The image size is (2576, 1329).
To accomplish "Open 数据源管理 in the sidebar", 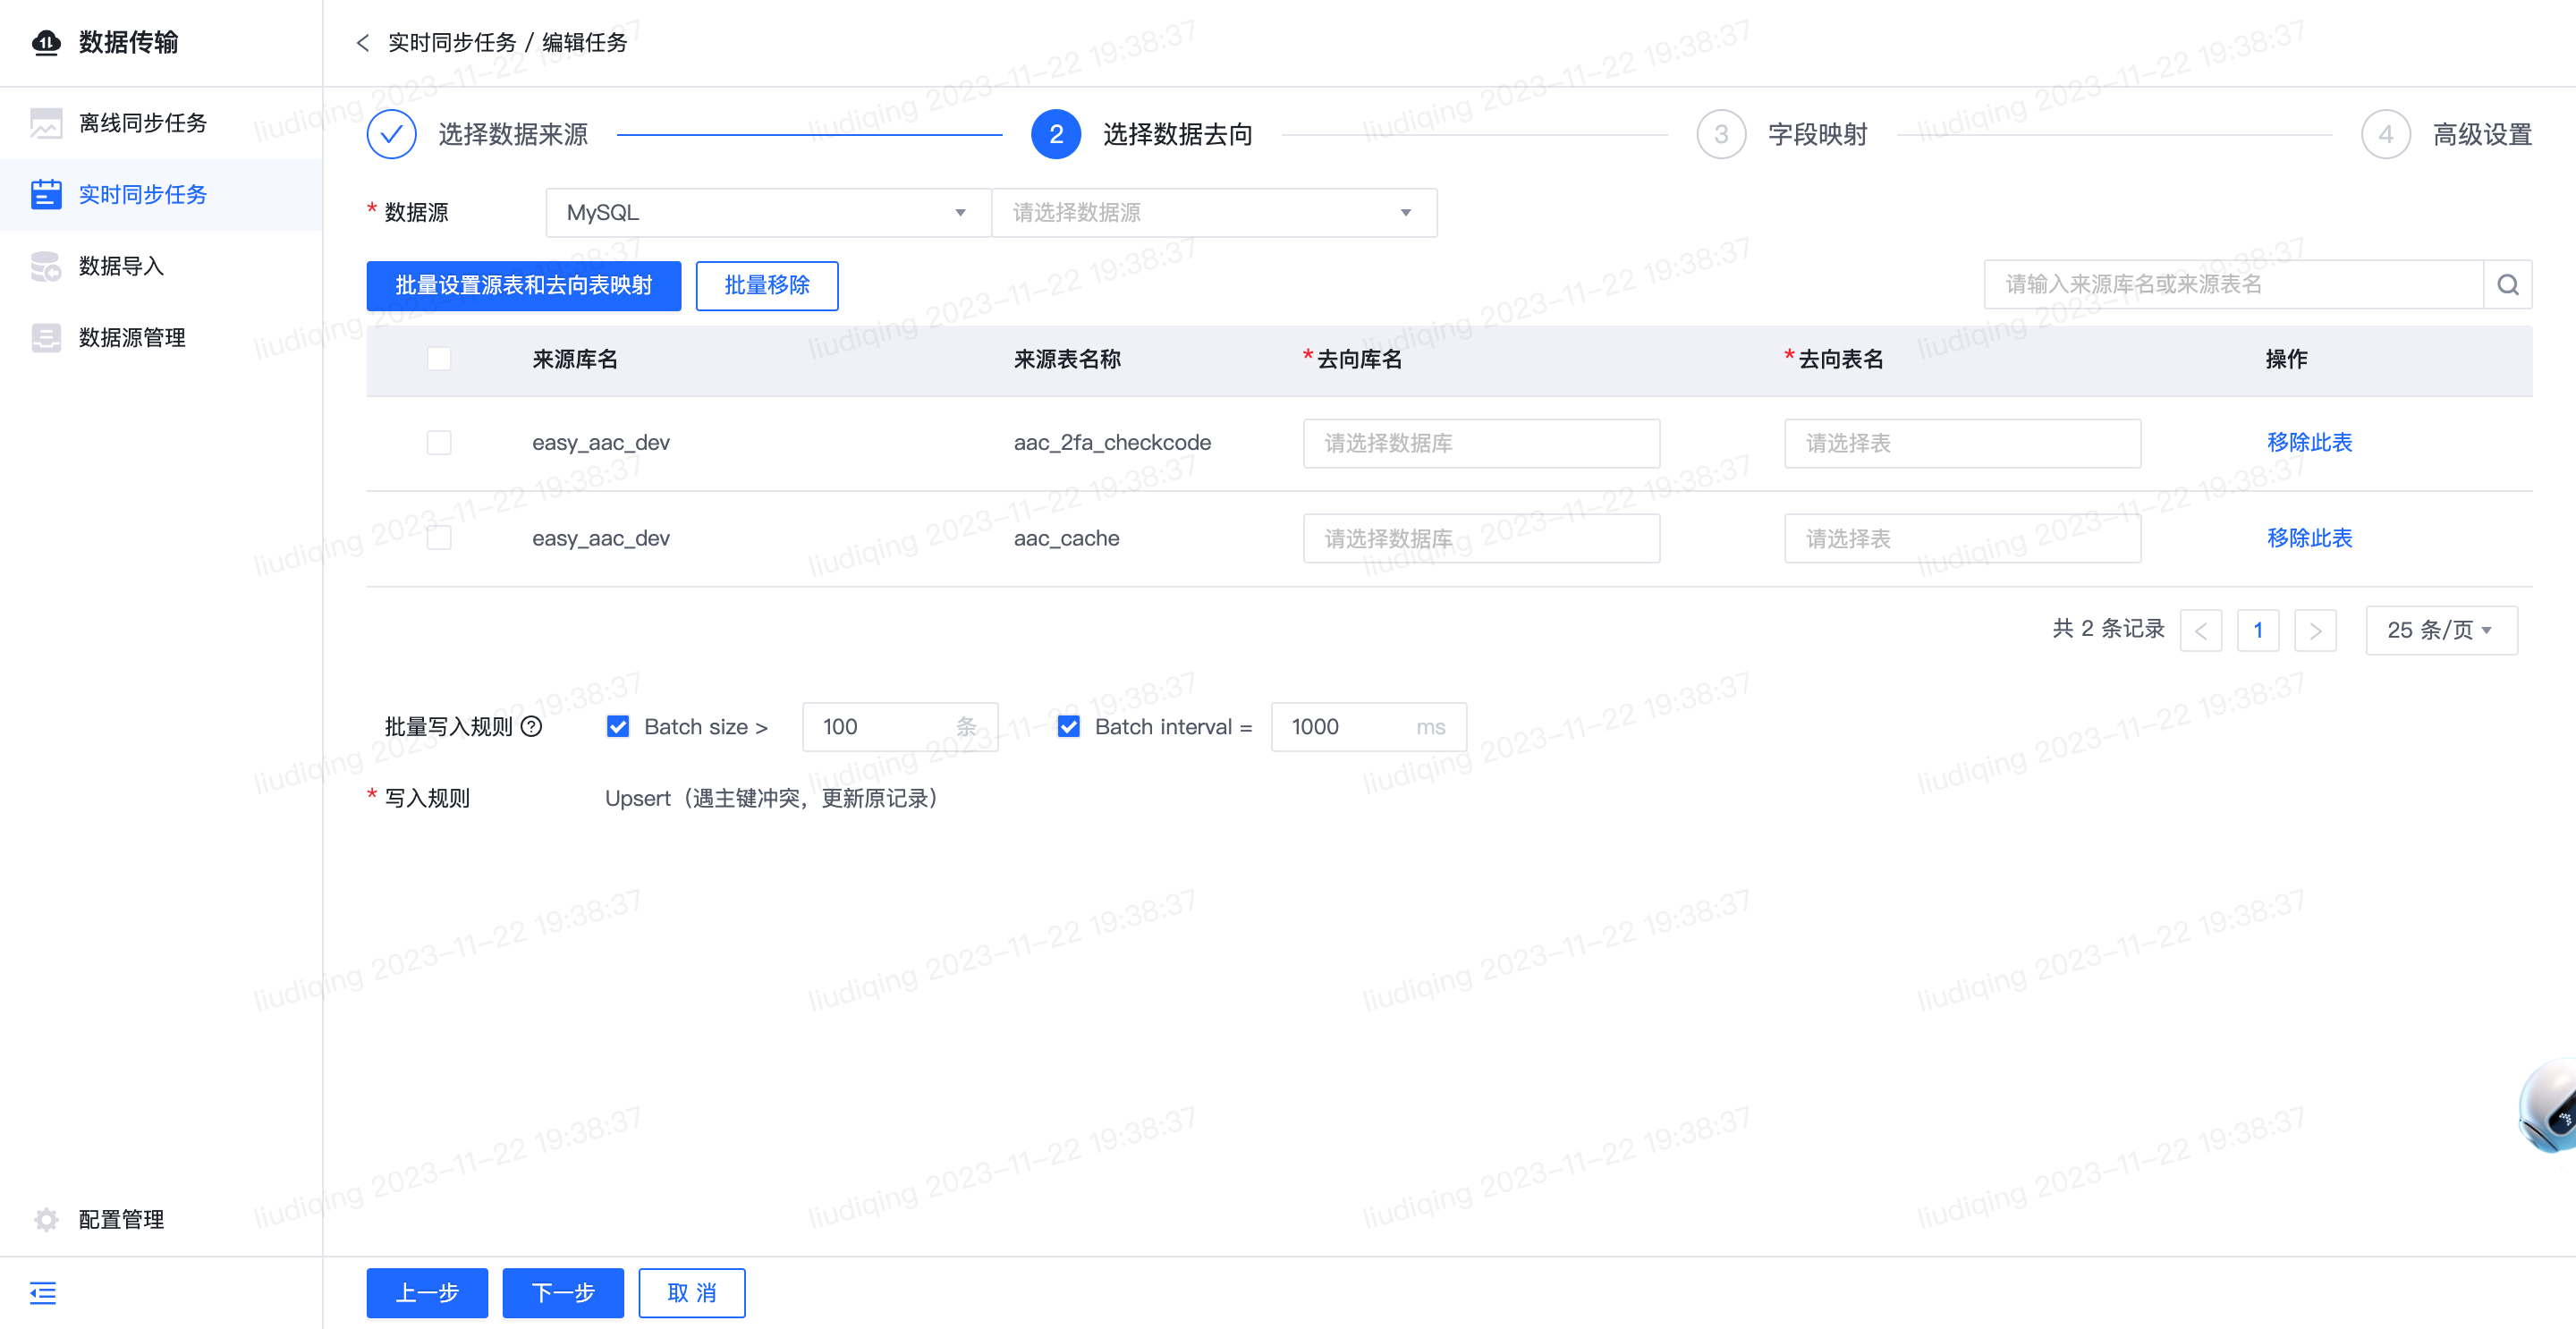I will pyautogui.click(x=132, y=338).
